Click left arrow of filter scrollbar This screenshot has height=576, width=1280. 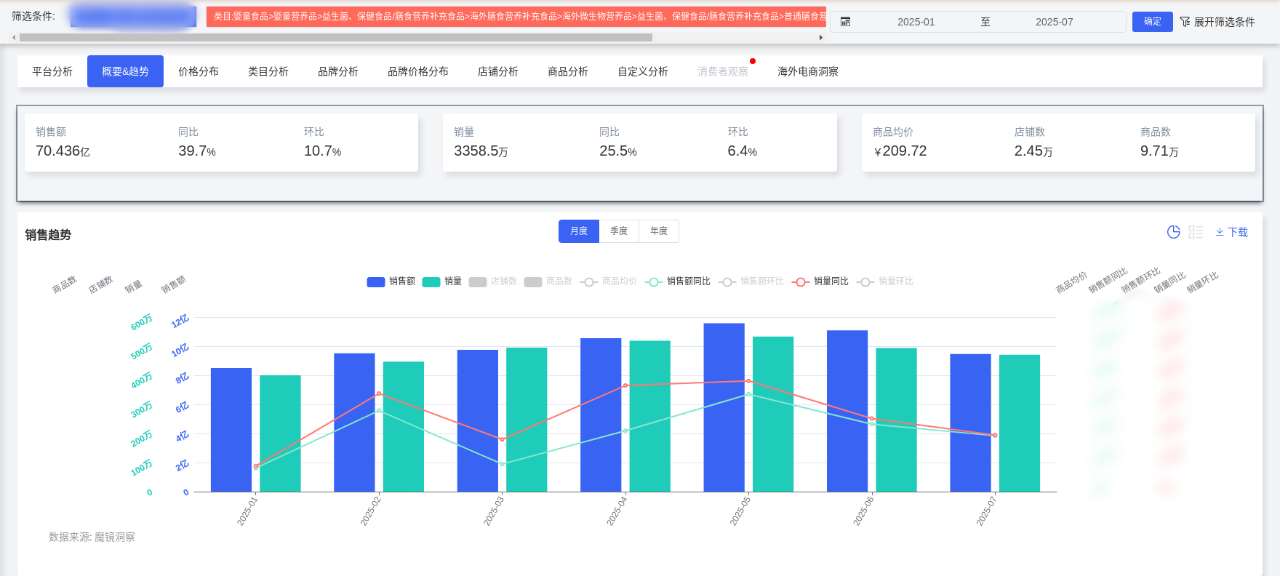pos(14,37)
